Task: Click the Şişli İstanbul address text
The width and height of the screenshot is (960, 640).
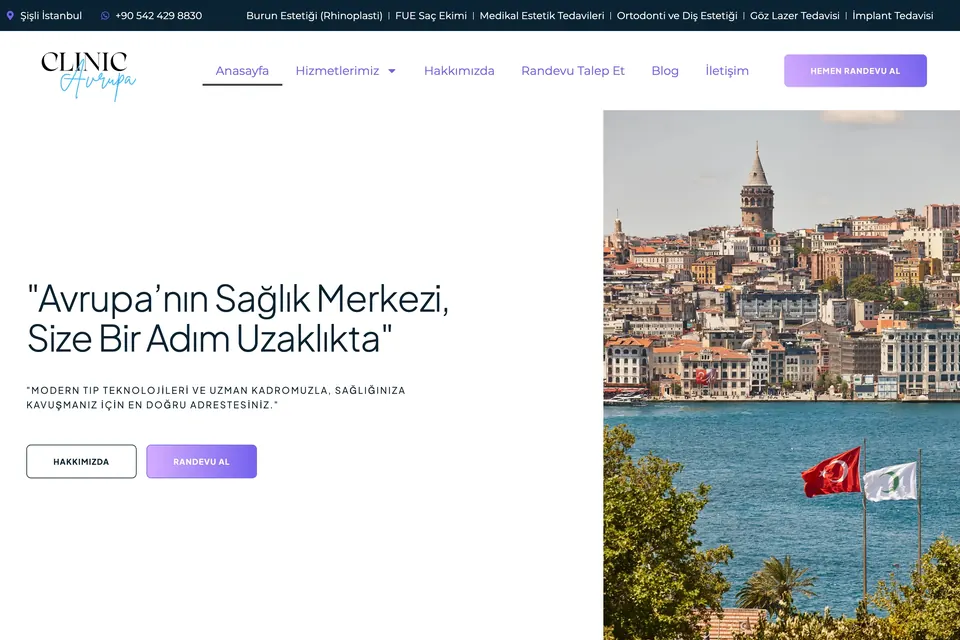Action: [x=51, y=16]
